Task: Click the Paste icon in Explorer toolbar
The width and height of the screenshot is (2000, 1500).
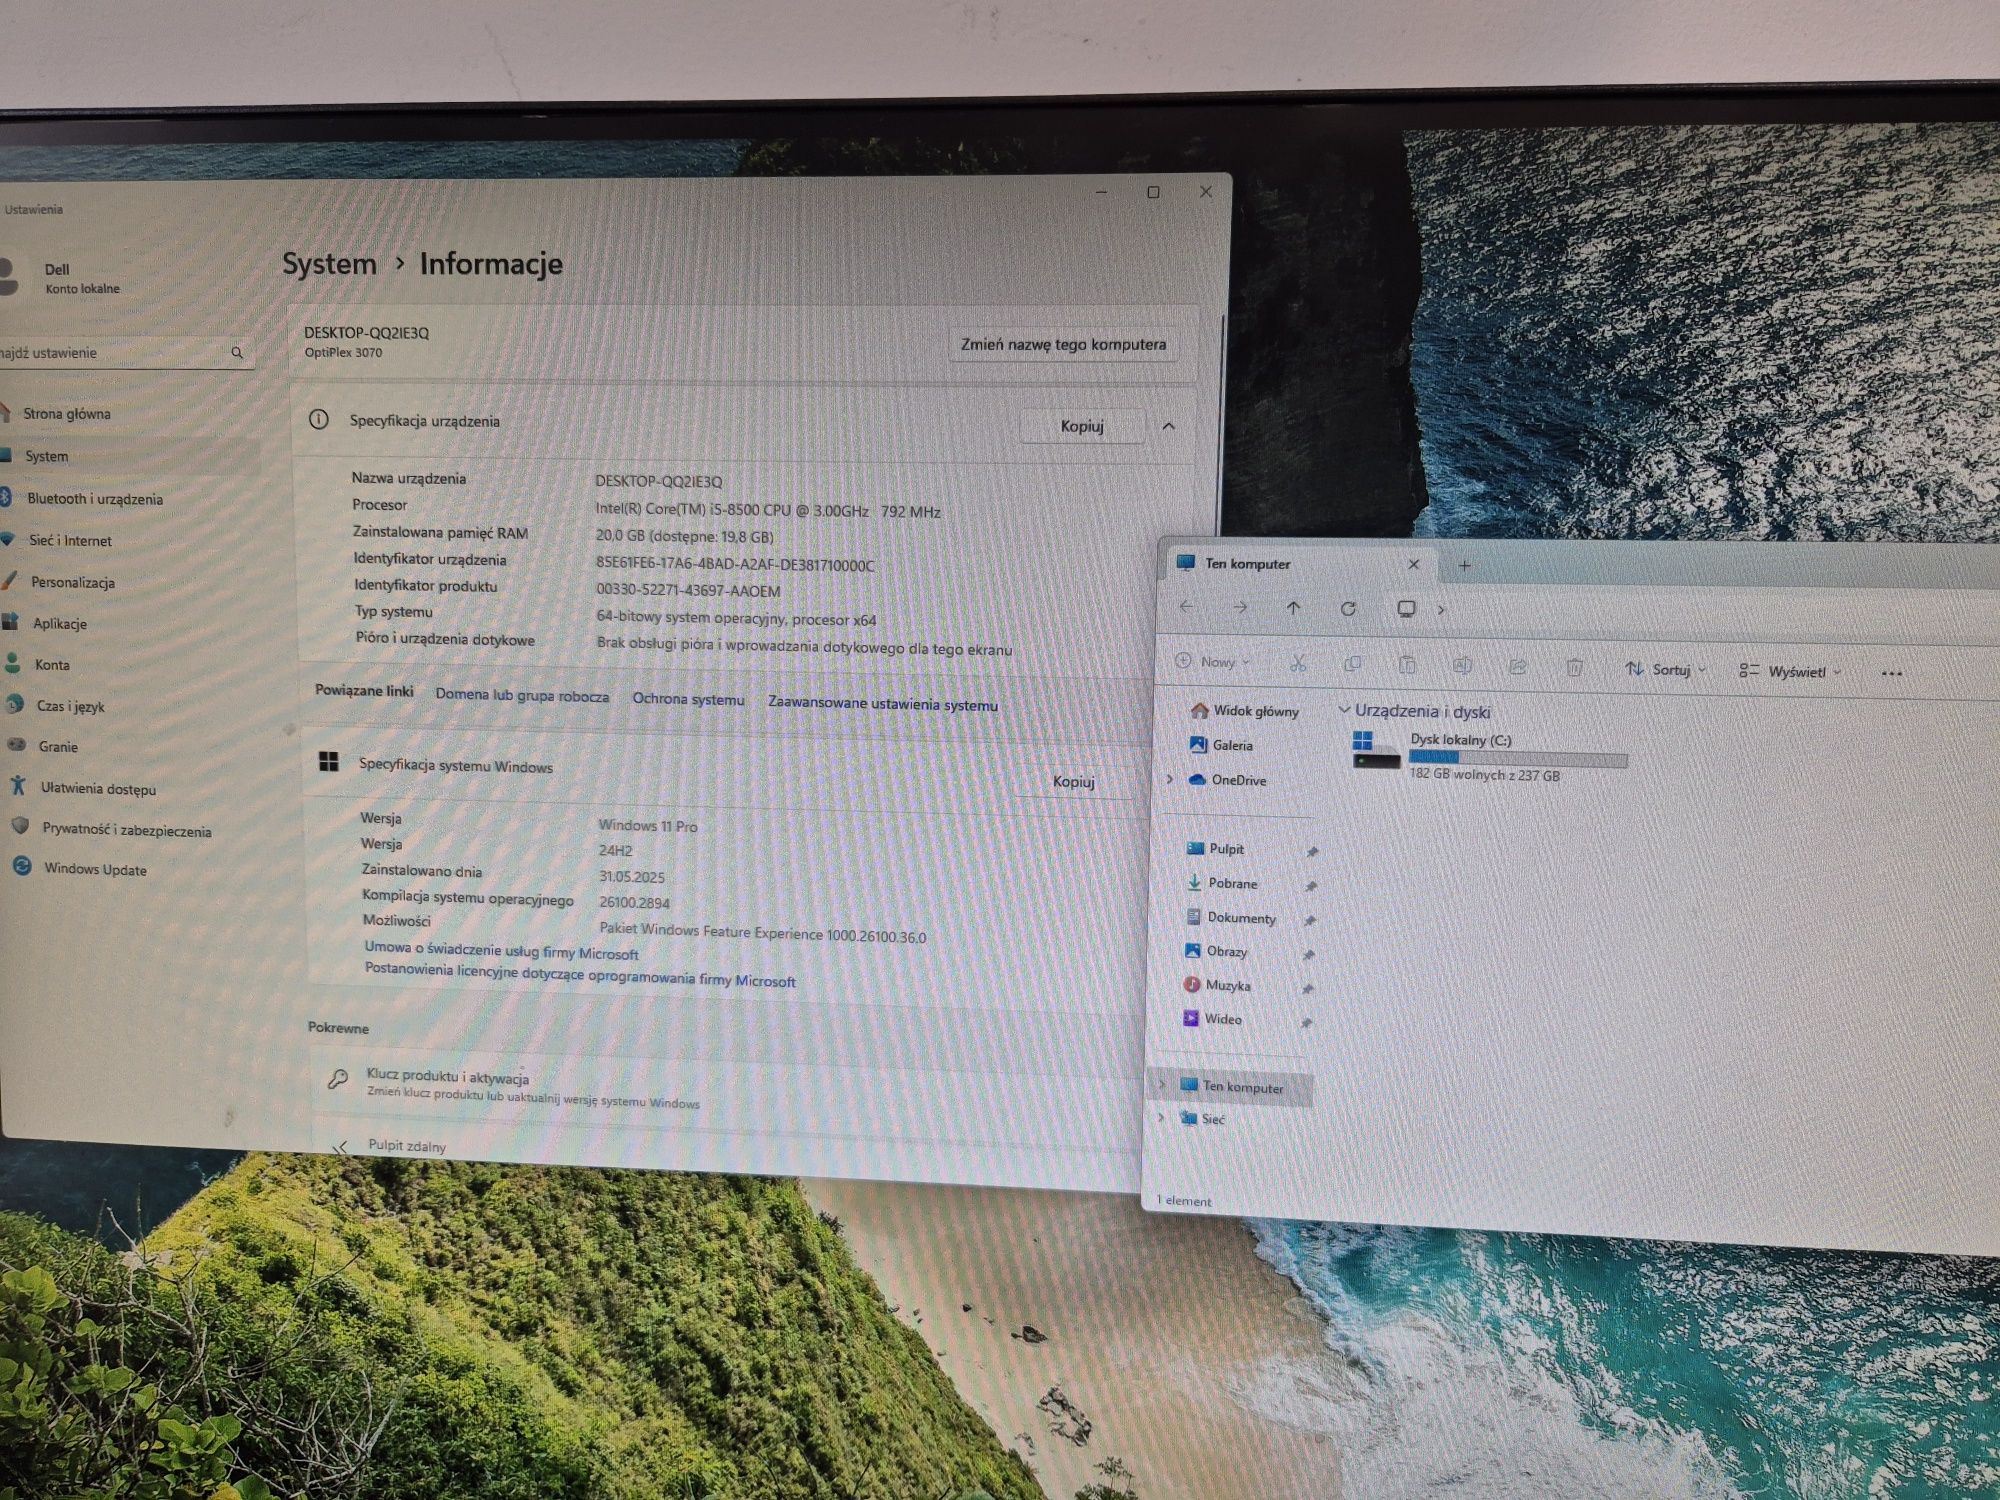Action: pos(1407,664)
